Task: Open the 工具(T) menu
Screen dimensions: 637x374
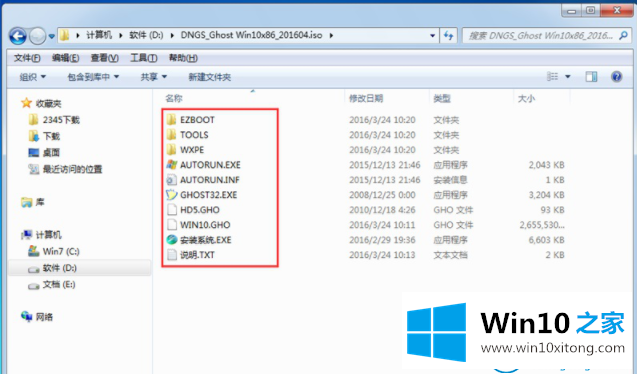Action: pos(143,58)
